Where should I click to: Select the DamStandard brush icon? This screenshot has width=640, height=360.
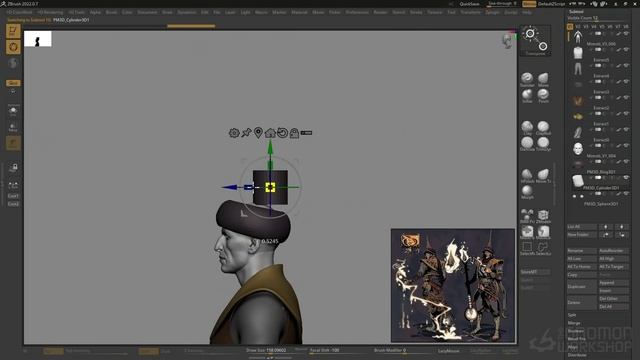tap(527, 144)
